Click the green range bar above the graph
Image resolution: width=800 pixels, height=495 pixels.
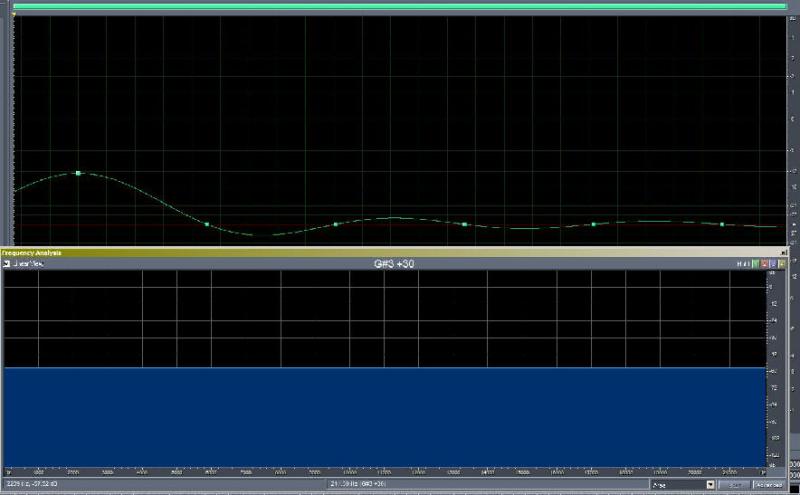[400, 7]
